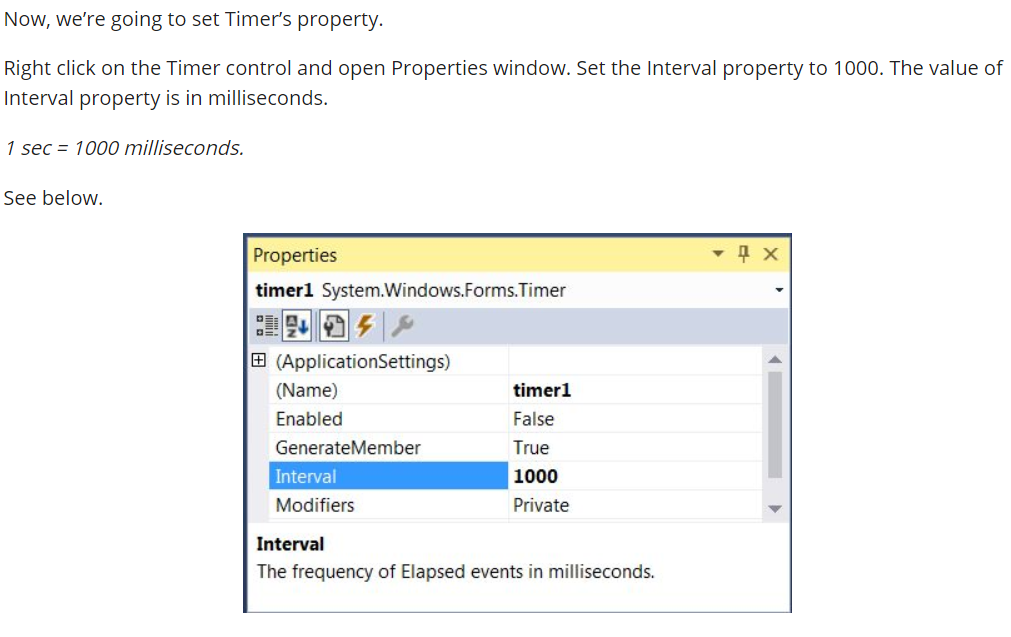
Task: Toggle the auto-hide pin icon
Action: (x=743, y=254)
